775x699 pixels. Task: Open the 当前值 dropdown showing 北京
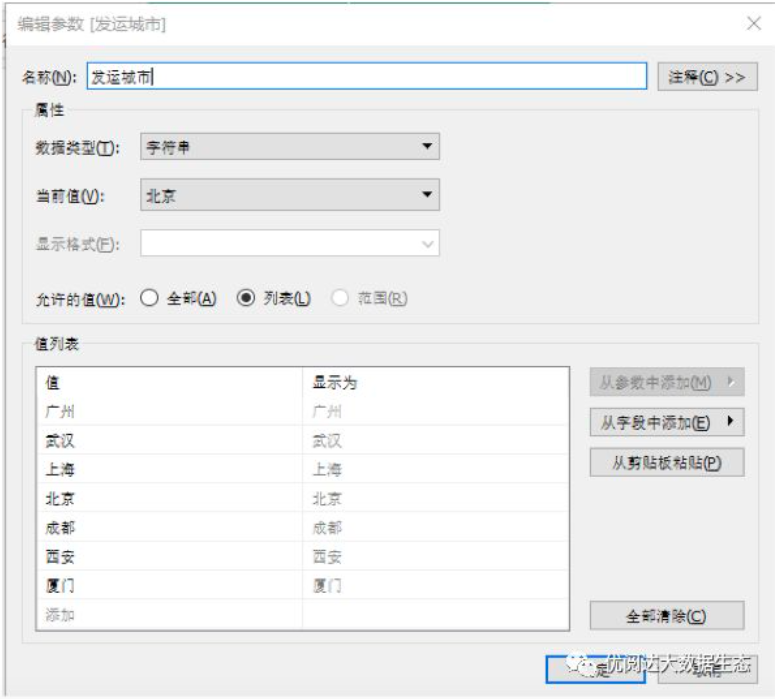coord(289,196)
